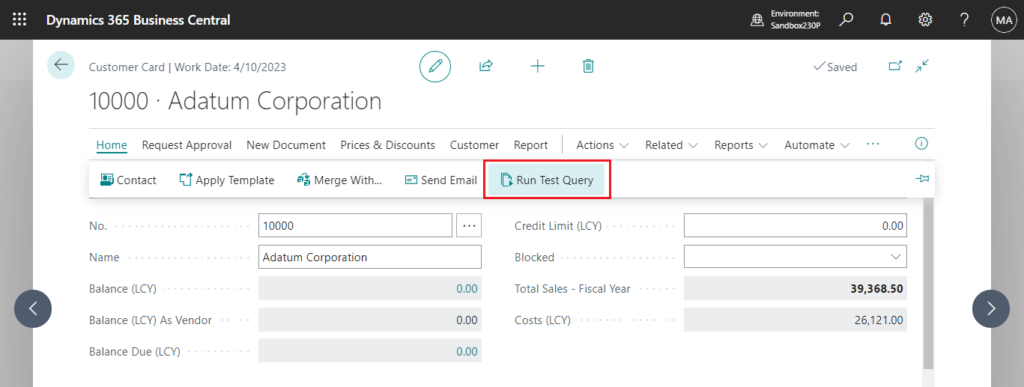1024x387 pixels.
Task: Open the settings gear
Action: coord(925,20)
